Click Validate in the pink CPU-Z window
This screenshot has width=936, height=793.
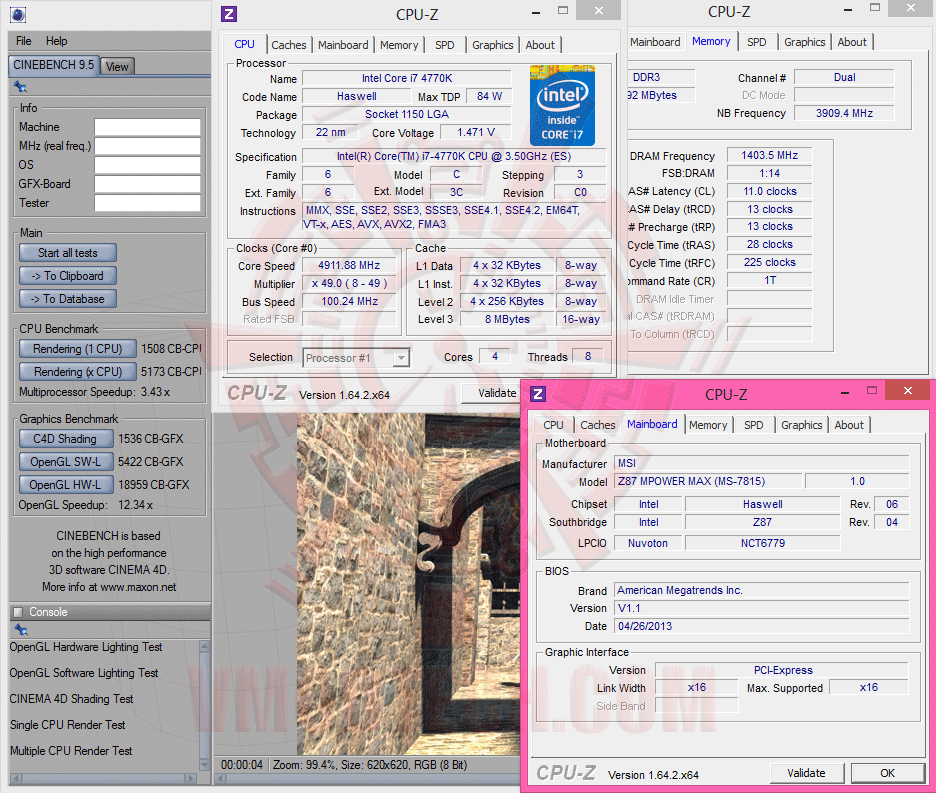click(x=806, y=773)
